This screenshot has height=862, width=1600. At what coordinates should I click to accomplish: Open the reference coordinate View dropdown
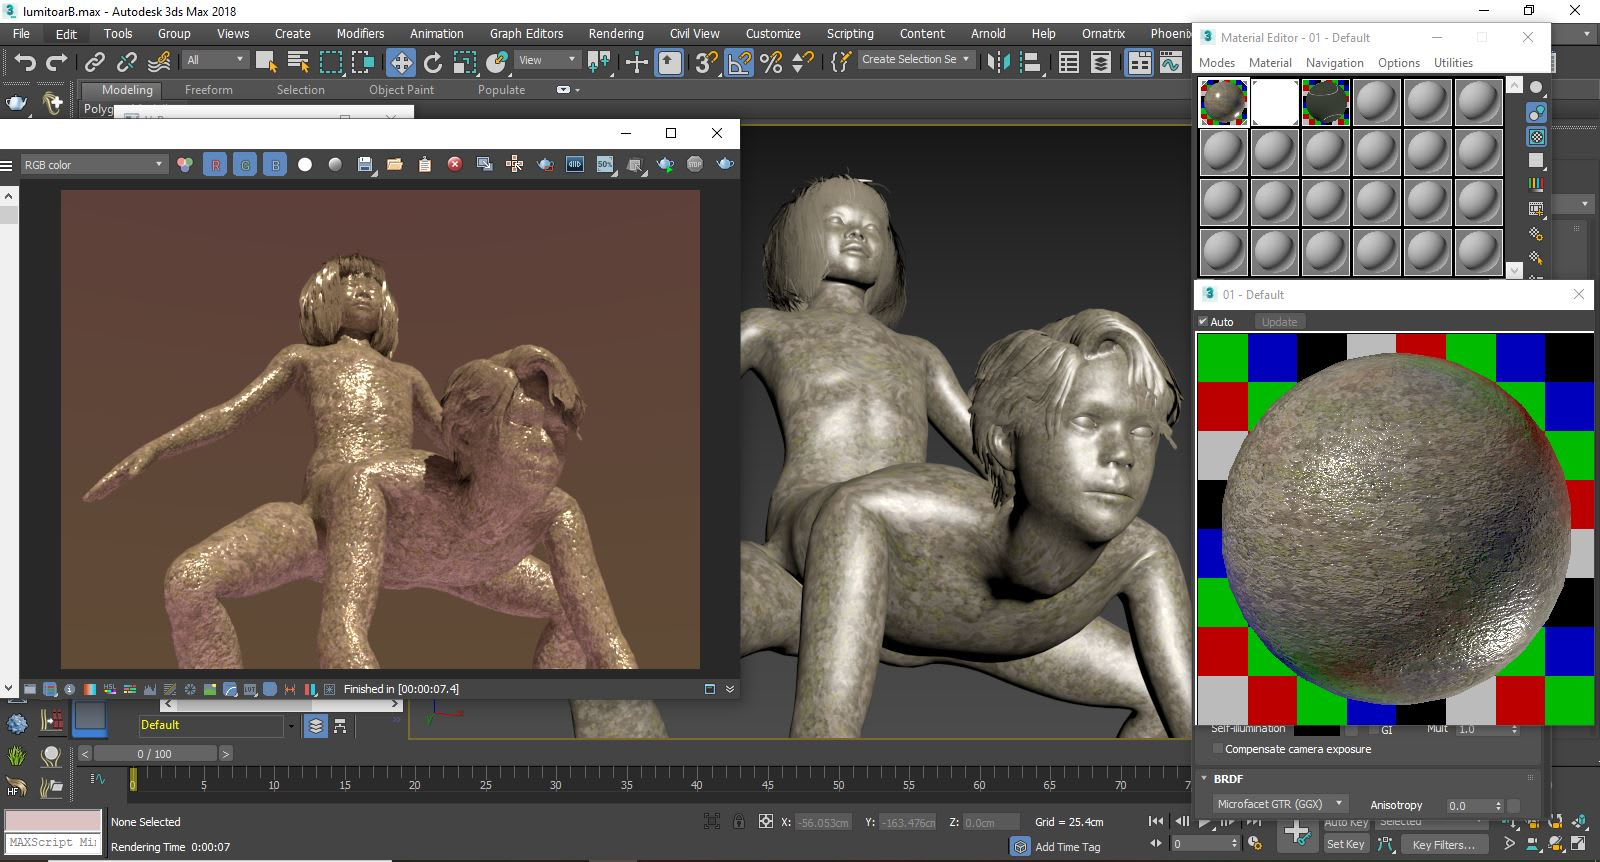pos(547,60)
